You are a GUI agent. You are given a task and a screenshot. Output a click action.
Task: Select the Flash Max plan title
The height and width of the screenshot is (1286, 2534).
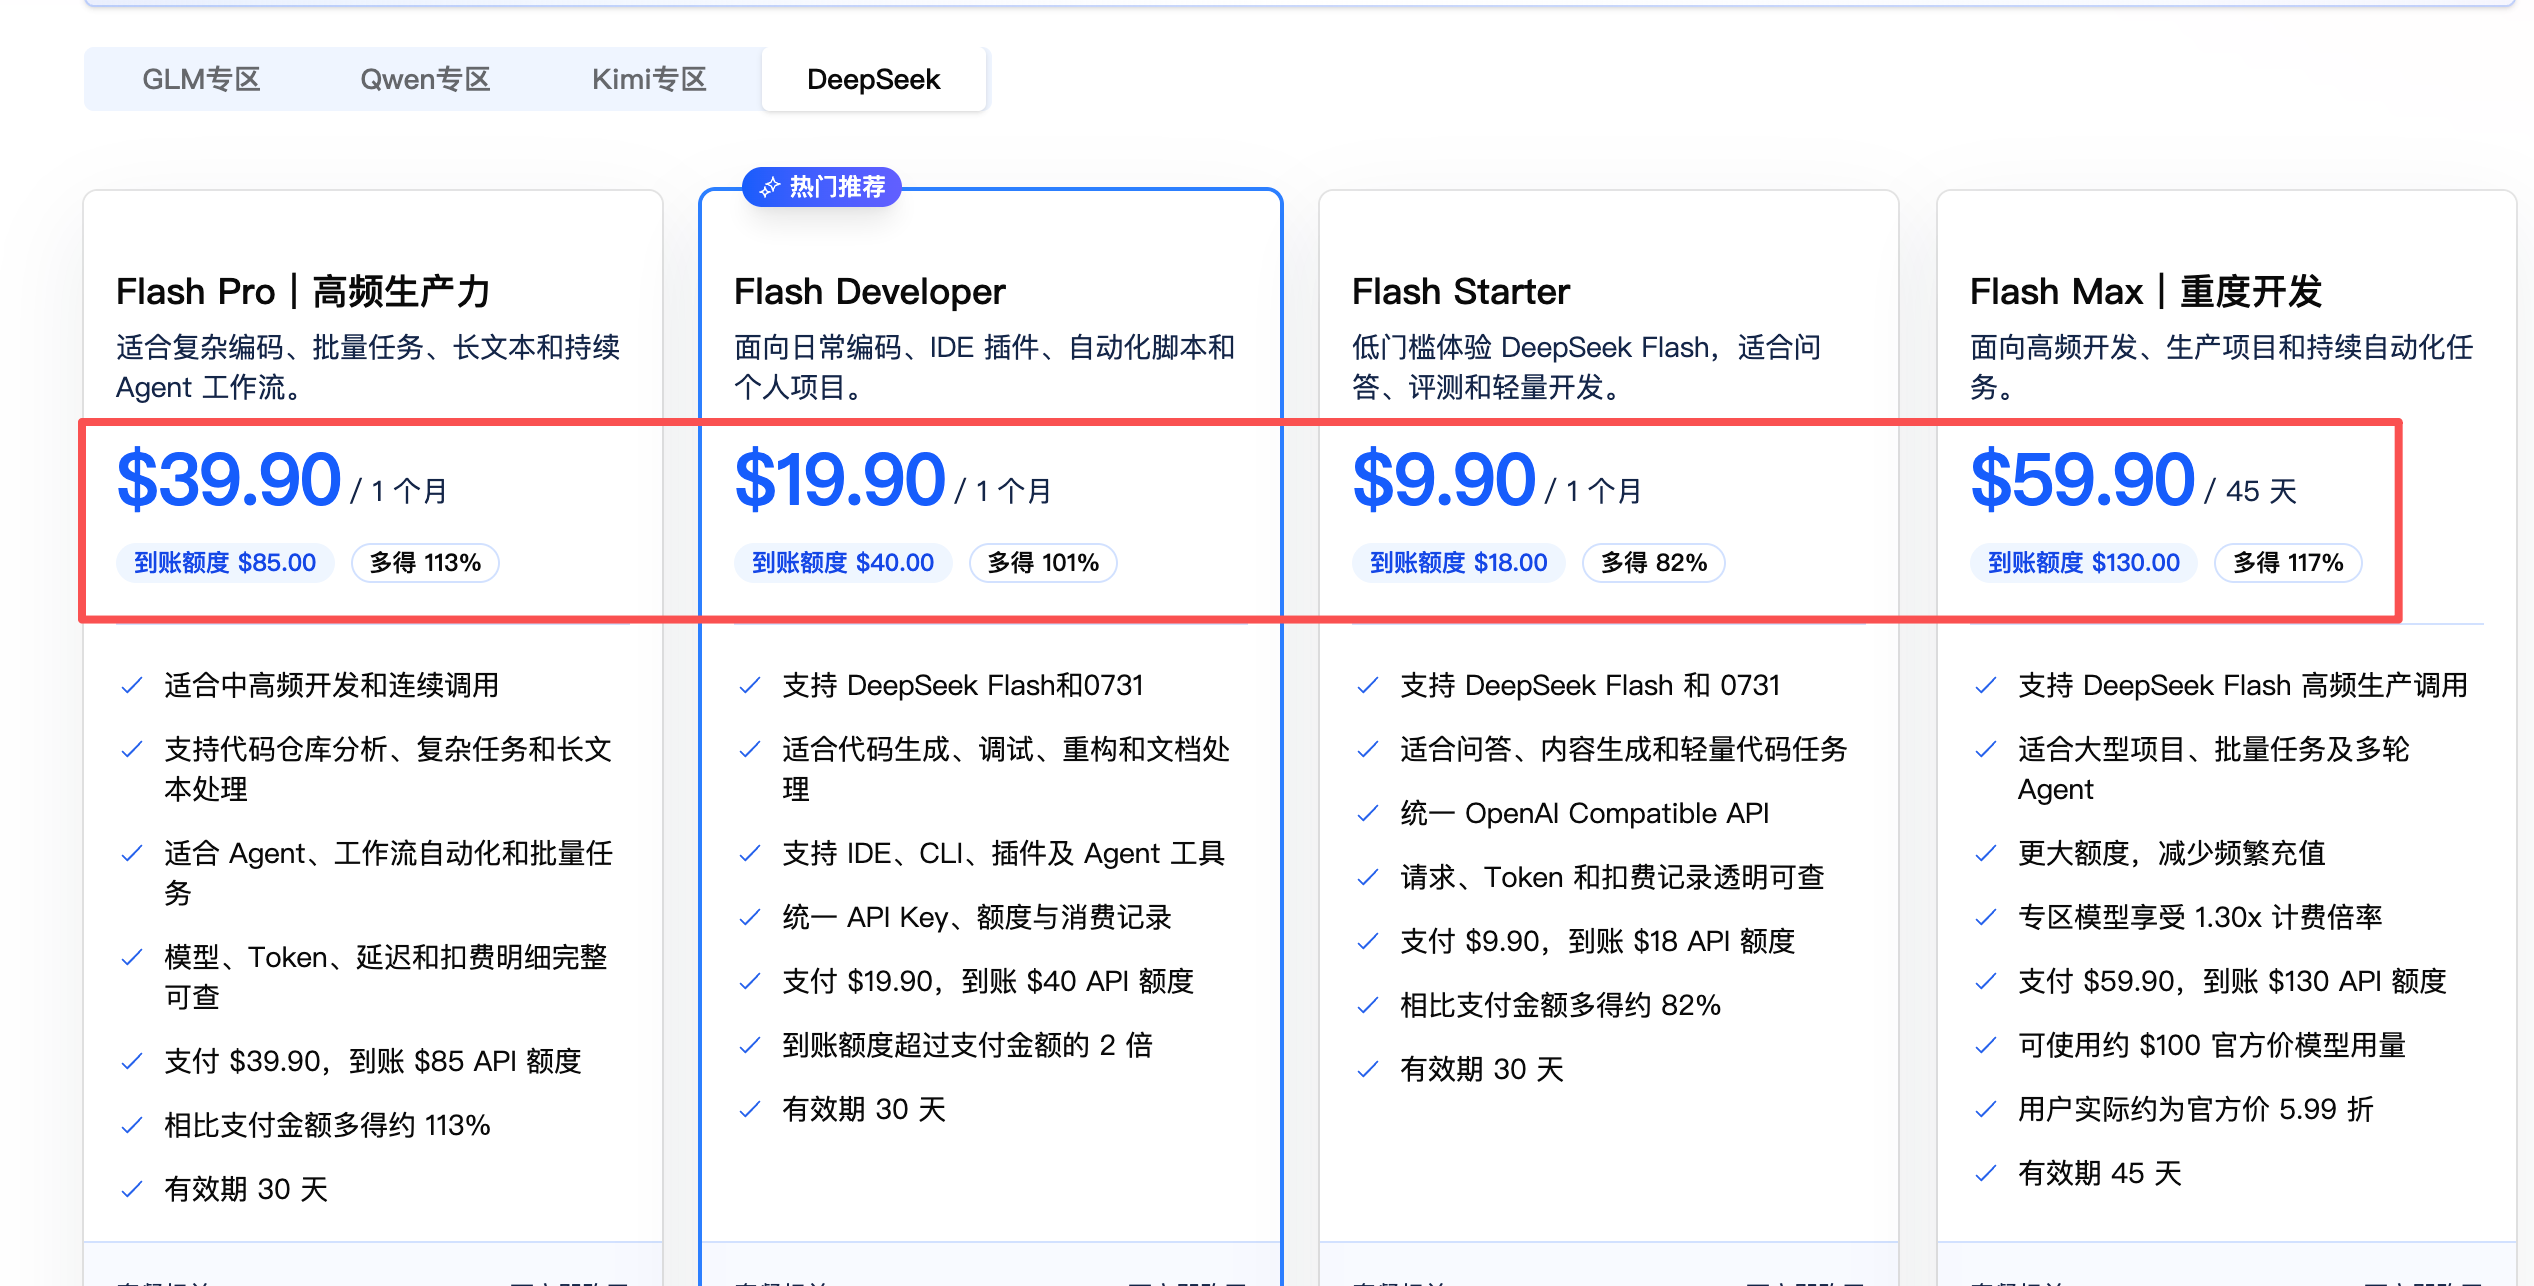(2146, 292)
